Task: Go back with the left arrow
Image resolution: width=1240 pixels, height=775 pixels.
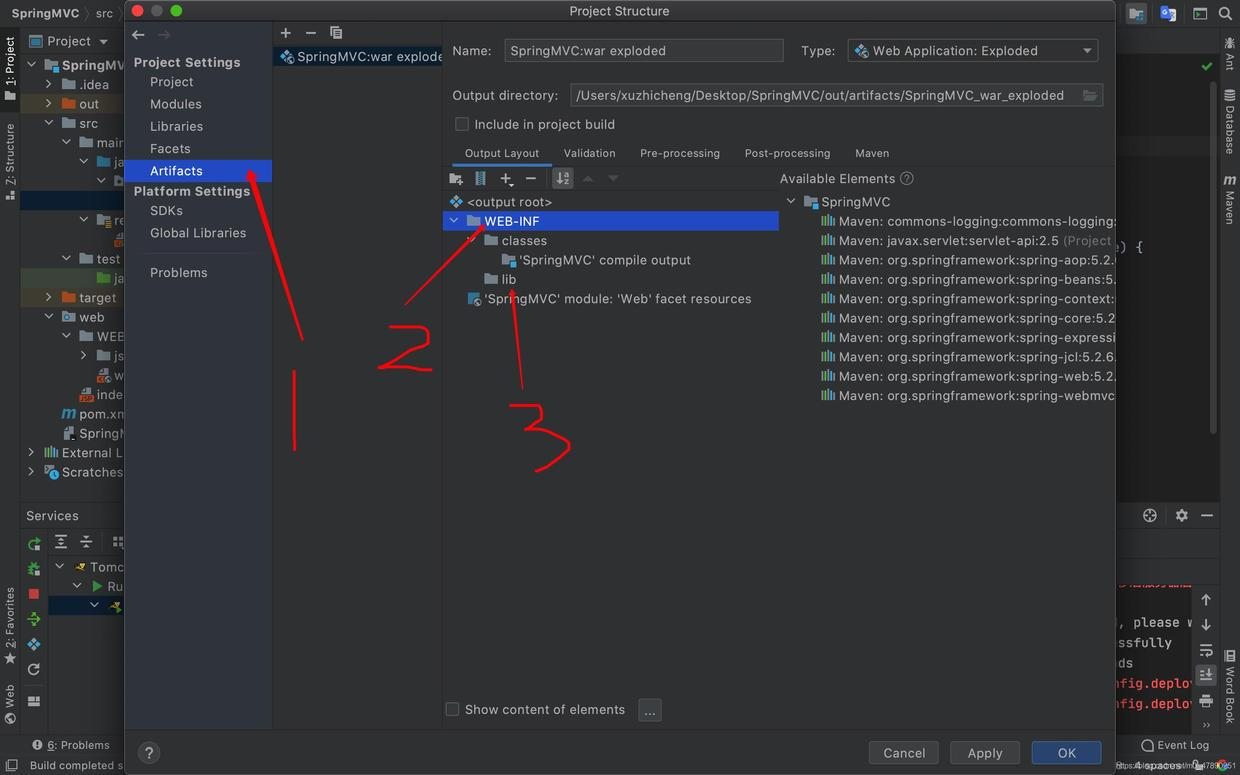Action: [139, 35]
